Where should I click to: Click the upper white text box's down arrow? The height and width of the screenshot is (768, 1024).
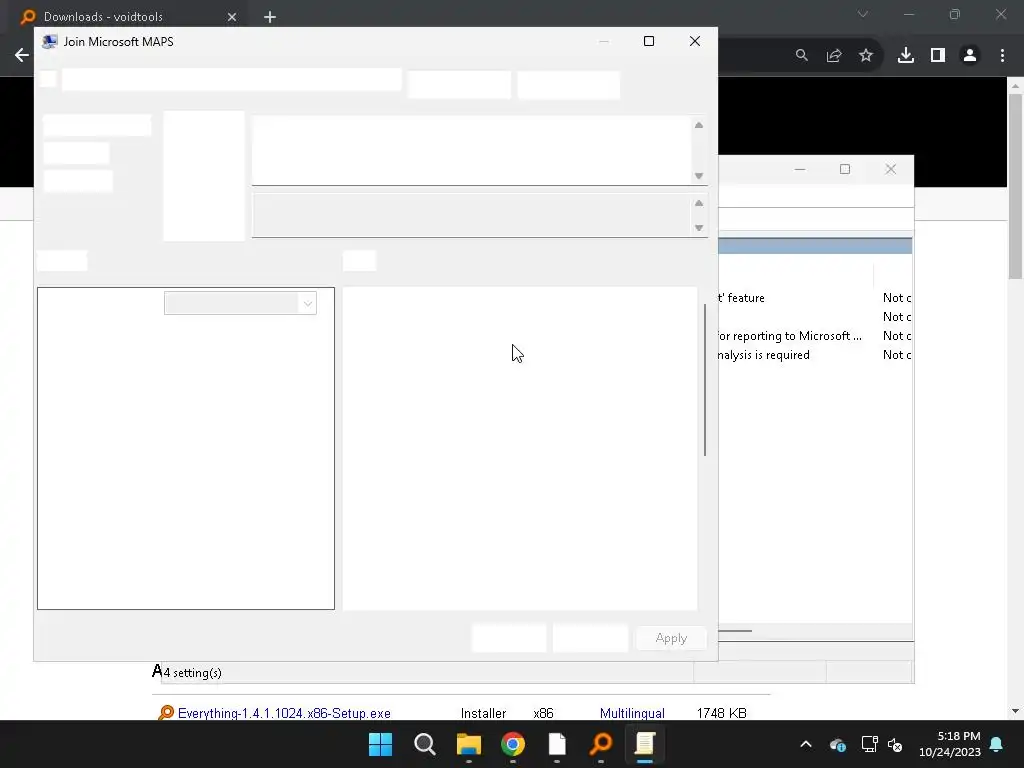[699, 176]
